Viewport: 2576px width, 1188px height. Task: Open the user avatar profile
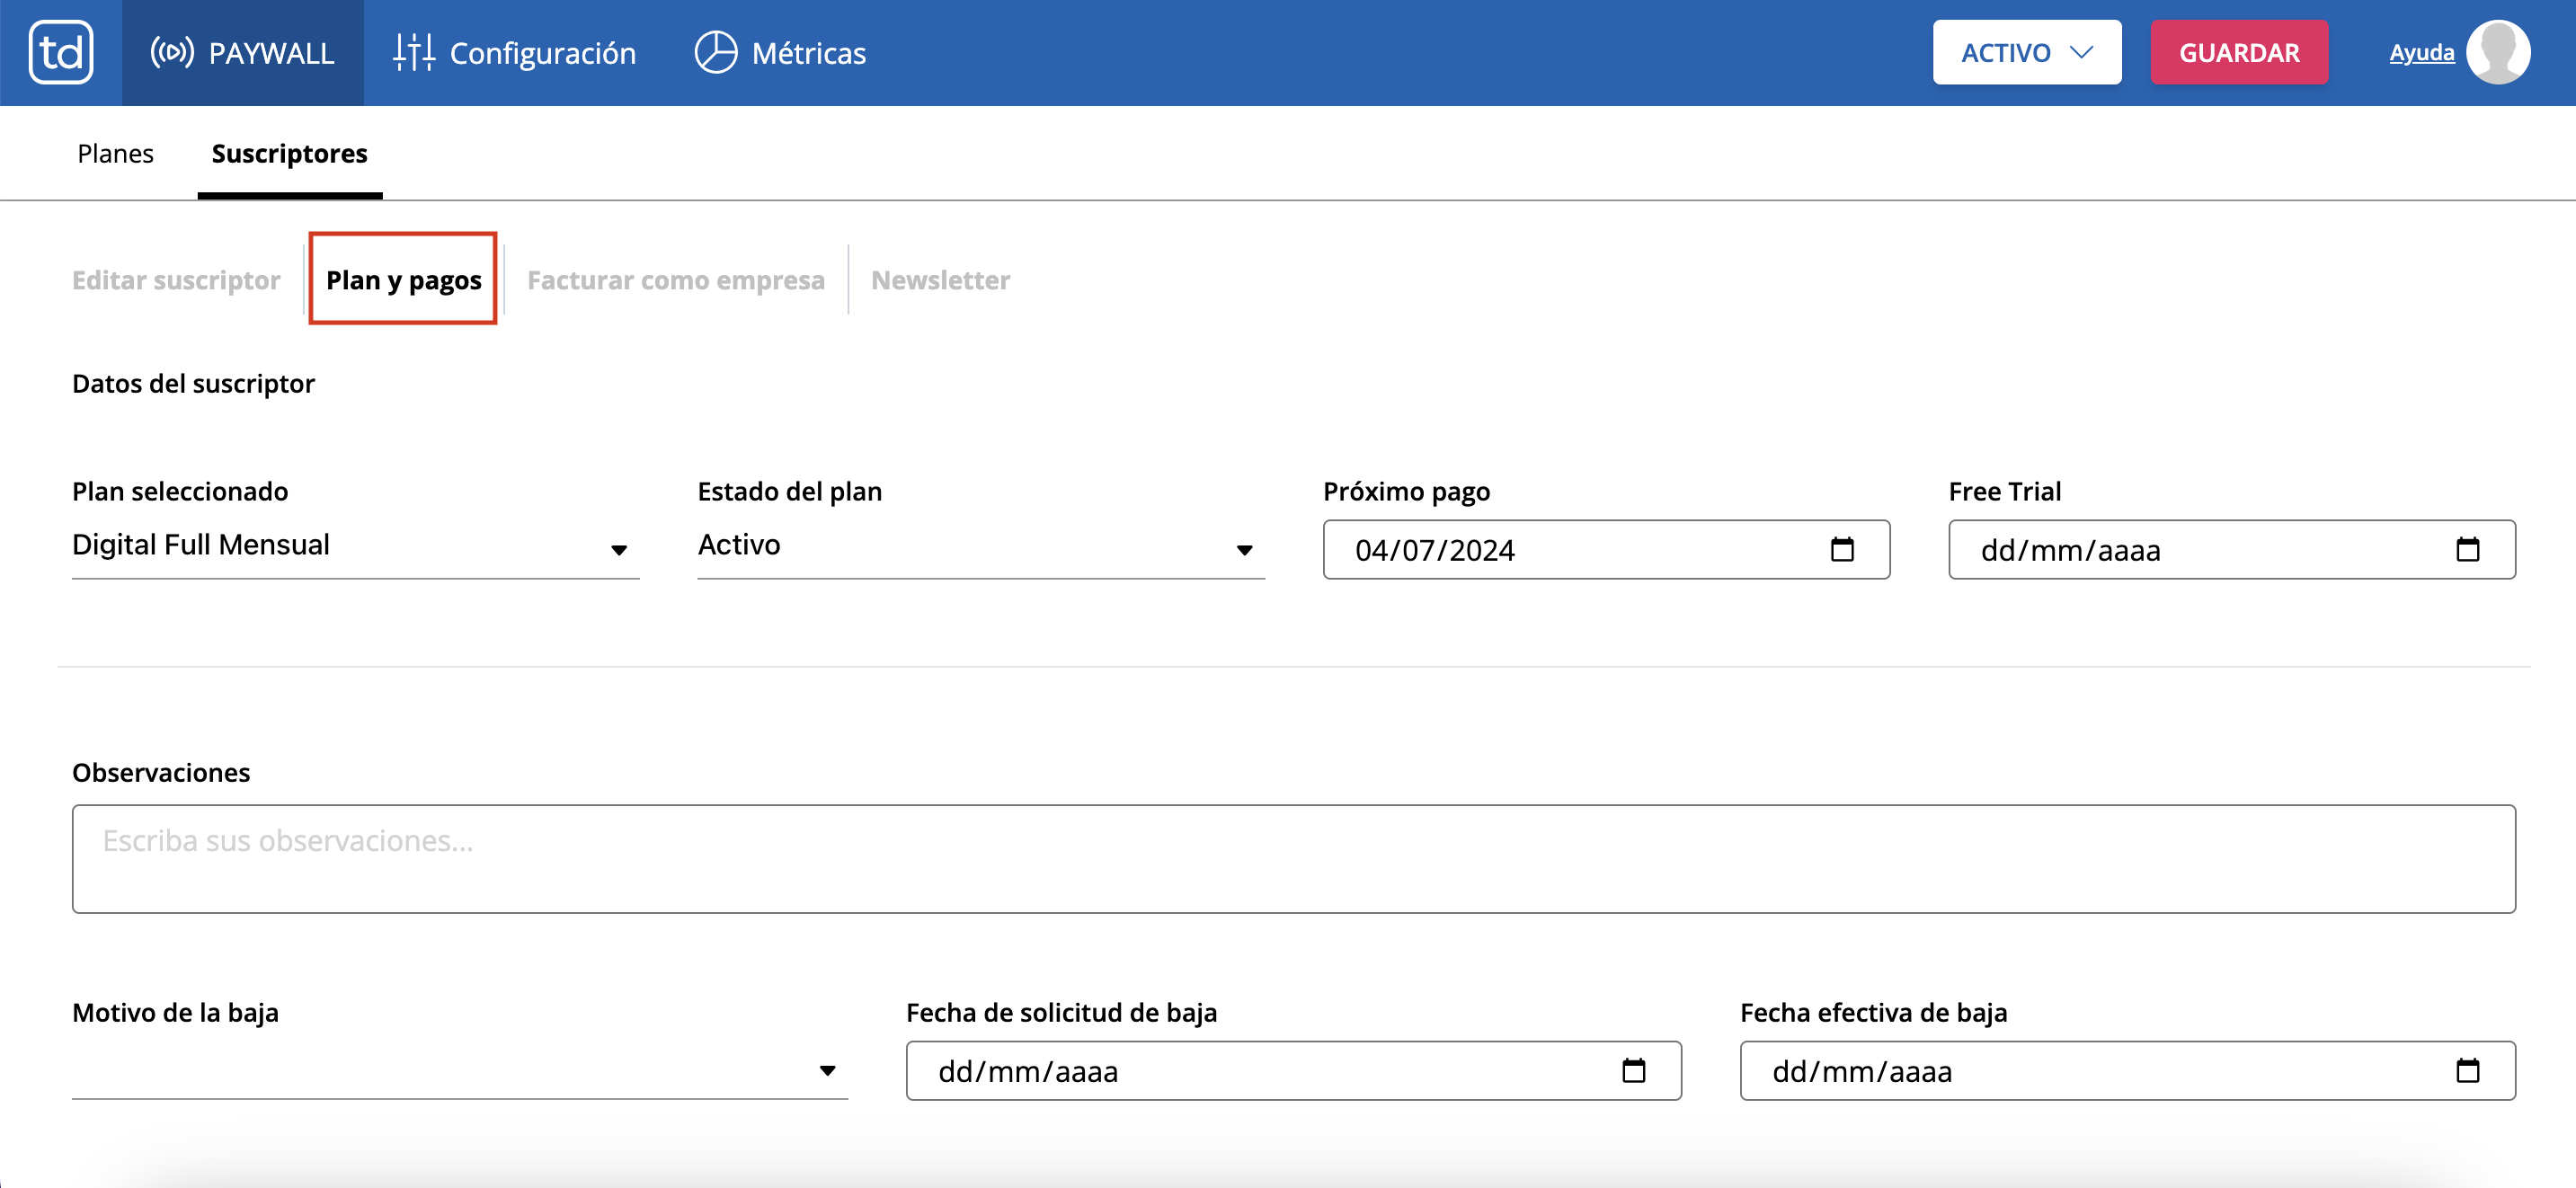point(2497,52)
